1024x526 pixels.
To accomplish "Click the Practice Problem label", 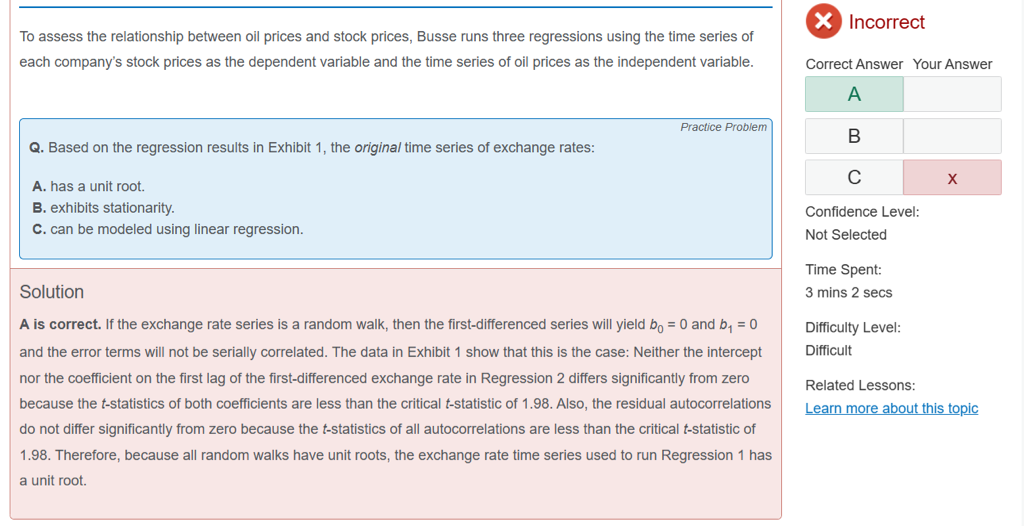I will [723, 127].
